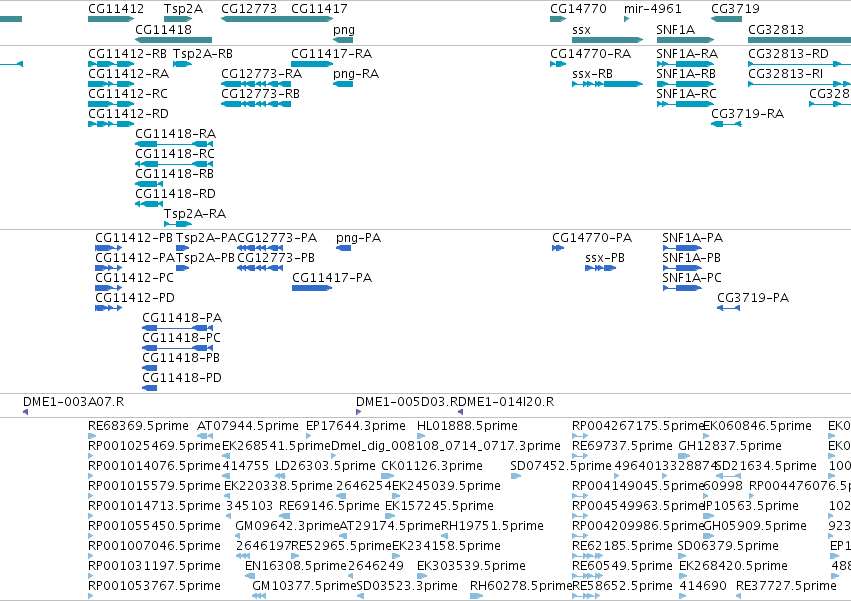Open transcript CG32813-RD
Screen dimensions: 851x601
pos(789,54)
